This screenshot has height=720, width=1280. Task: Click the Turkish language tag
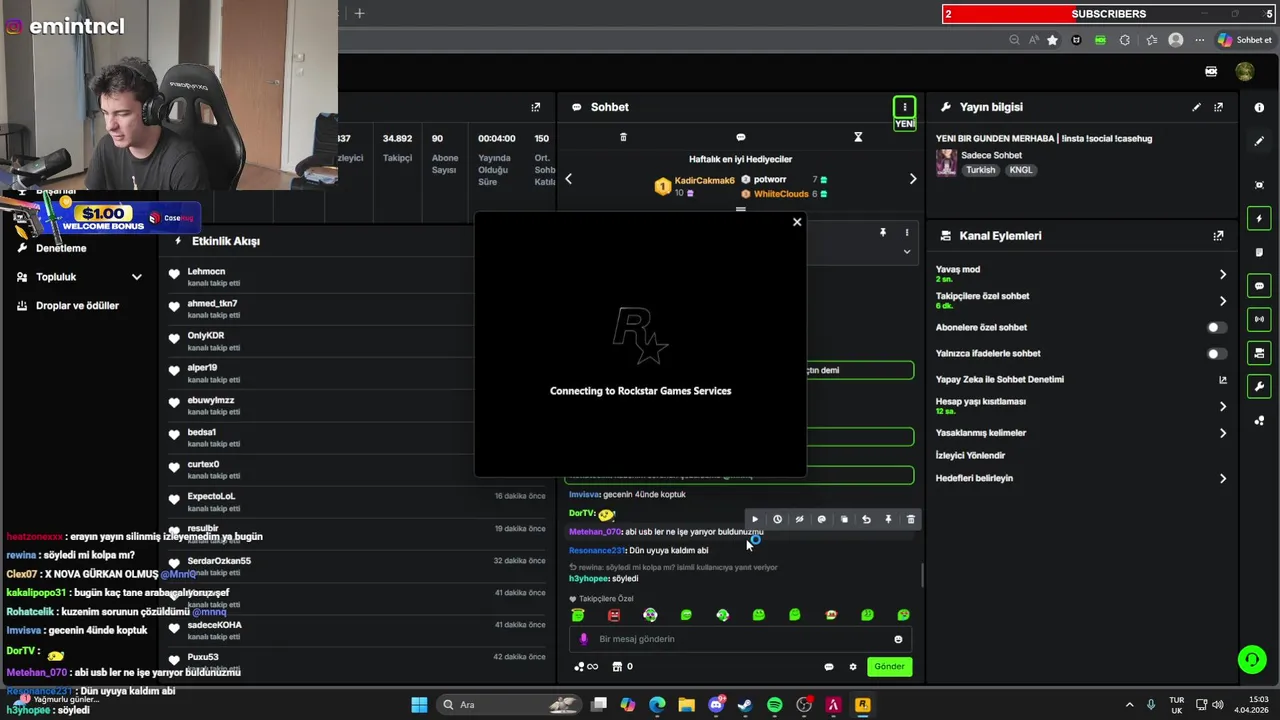[980, 170]
